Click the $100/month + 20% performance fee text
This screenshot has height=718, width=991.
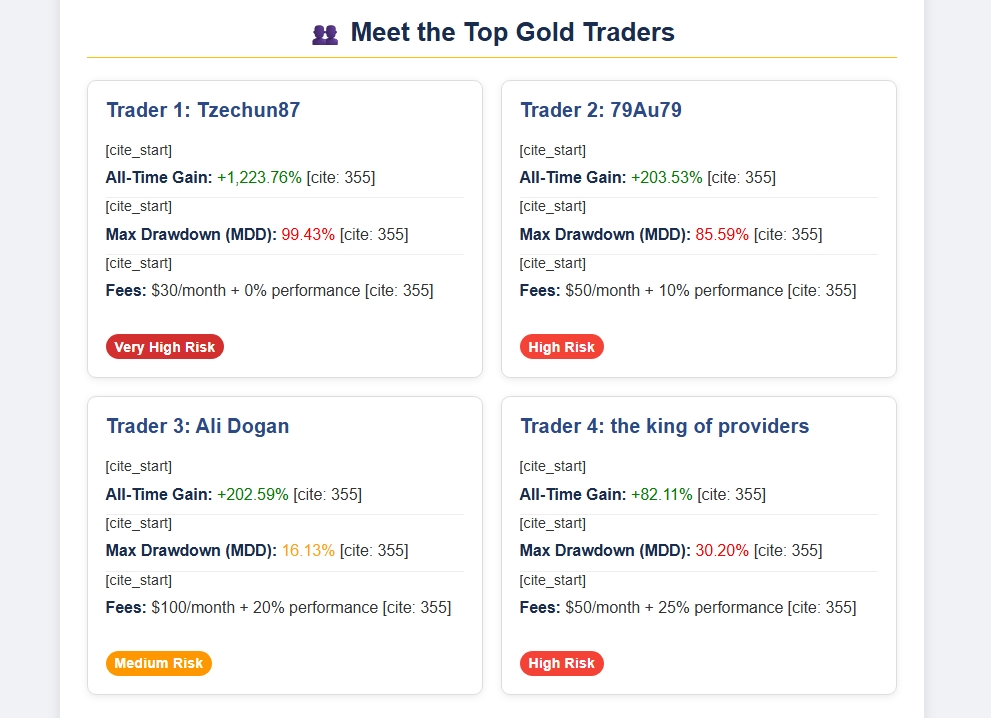[265, 608]
